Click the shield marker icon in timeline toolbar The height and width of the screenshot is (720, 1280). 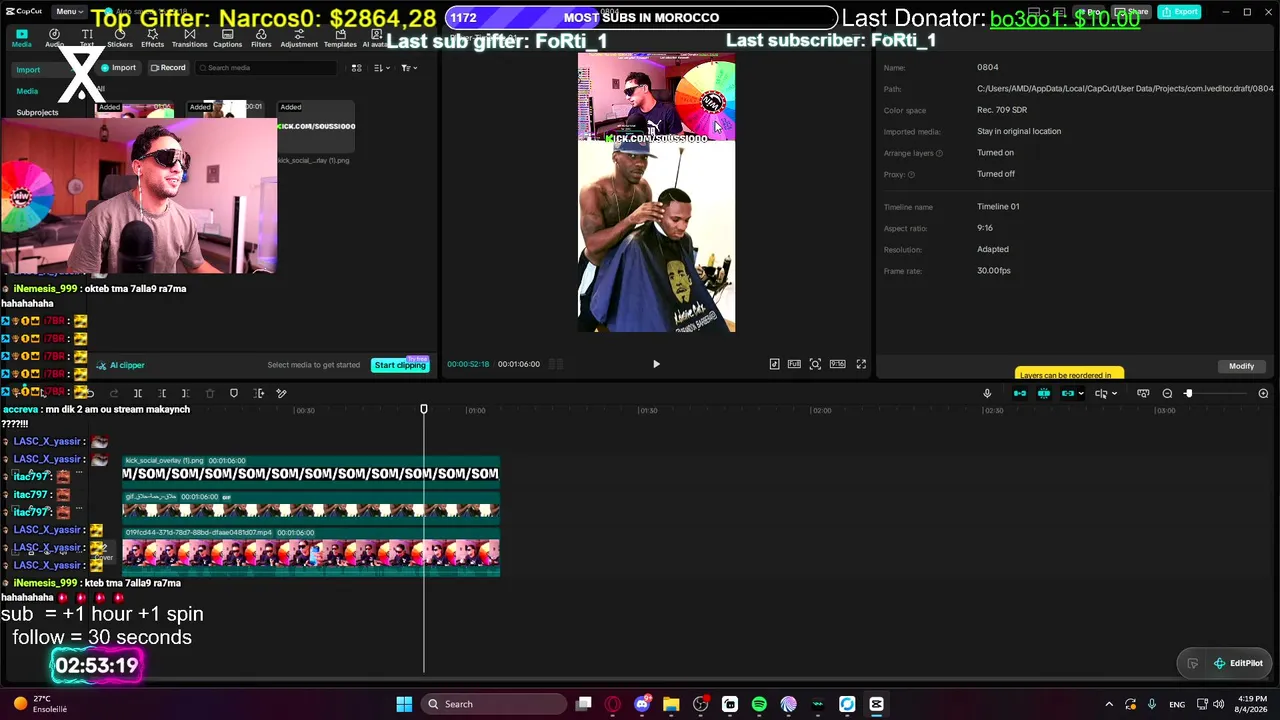234,393
